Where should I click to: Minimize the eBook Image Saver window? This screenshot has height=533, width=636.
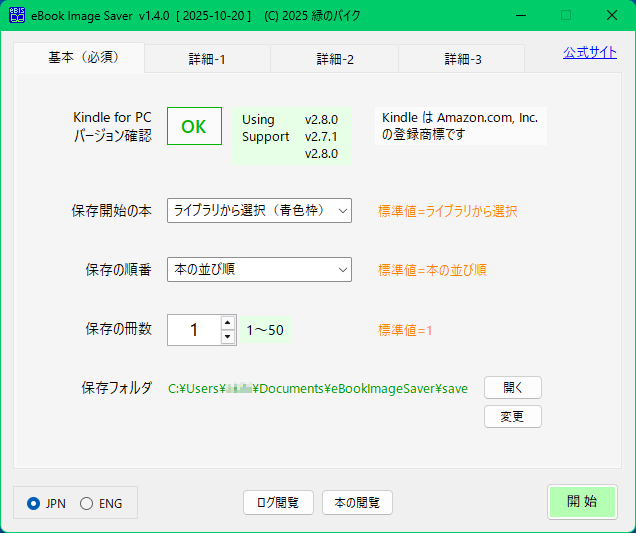click(520, 15)
